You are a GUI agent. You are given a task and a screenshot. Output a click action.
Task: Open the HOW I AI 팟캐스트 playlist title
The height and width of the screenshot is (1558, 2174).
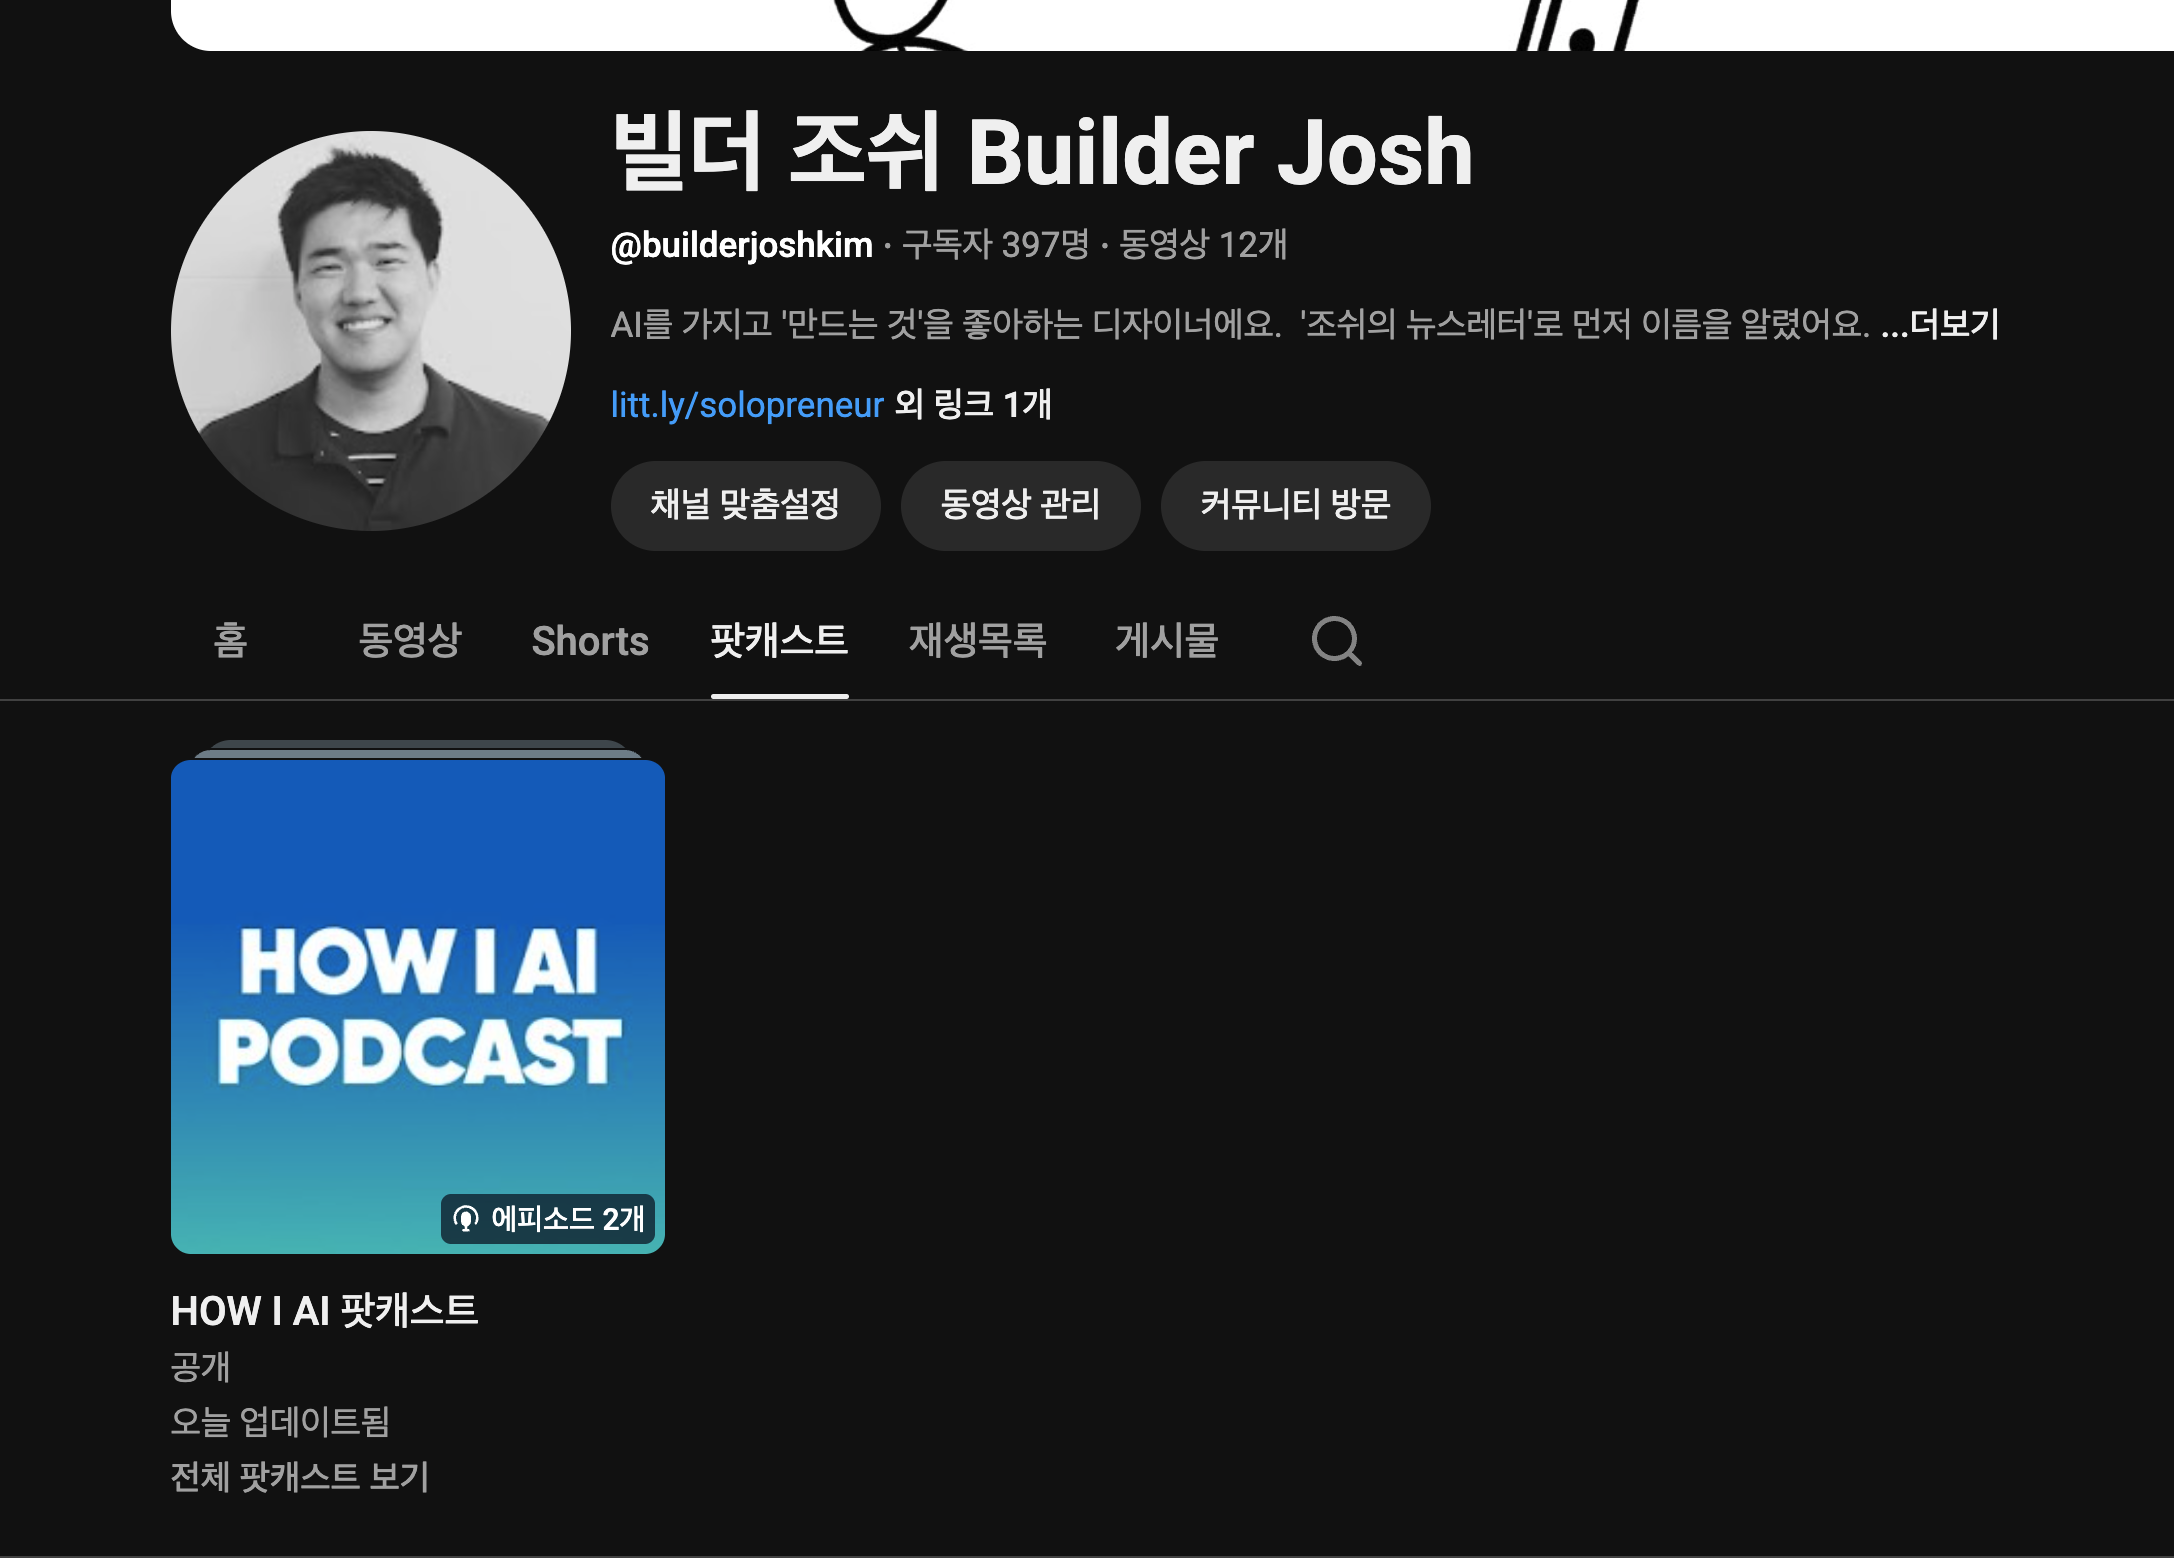(325, 1311)
